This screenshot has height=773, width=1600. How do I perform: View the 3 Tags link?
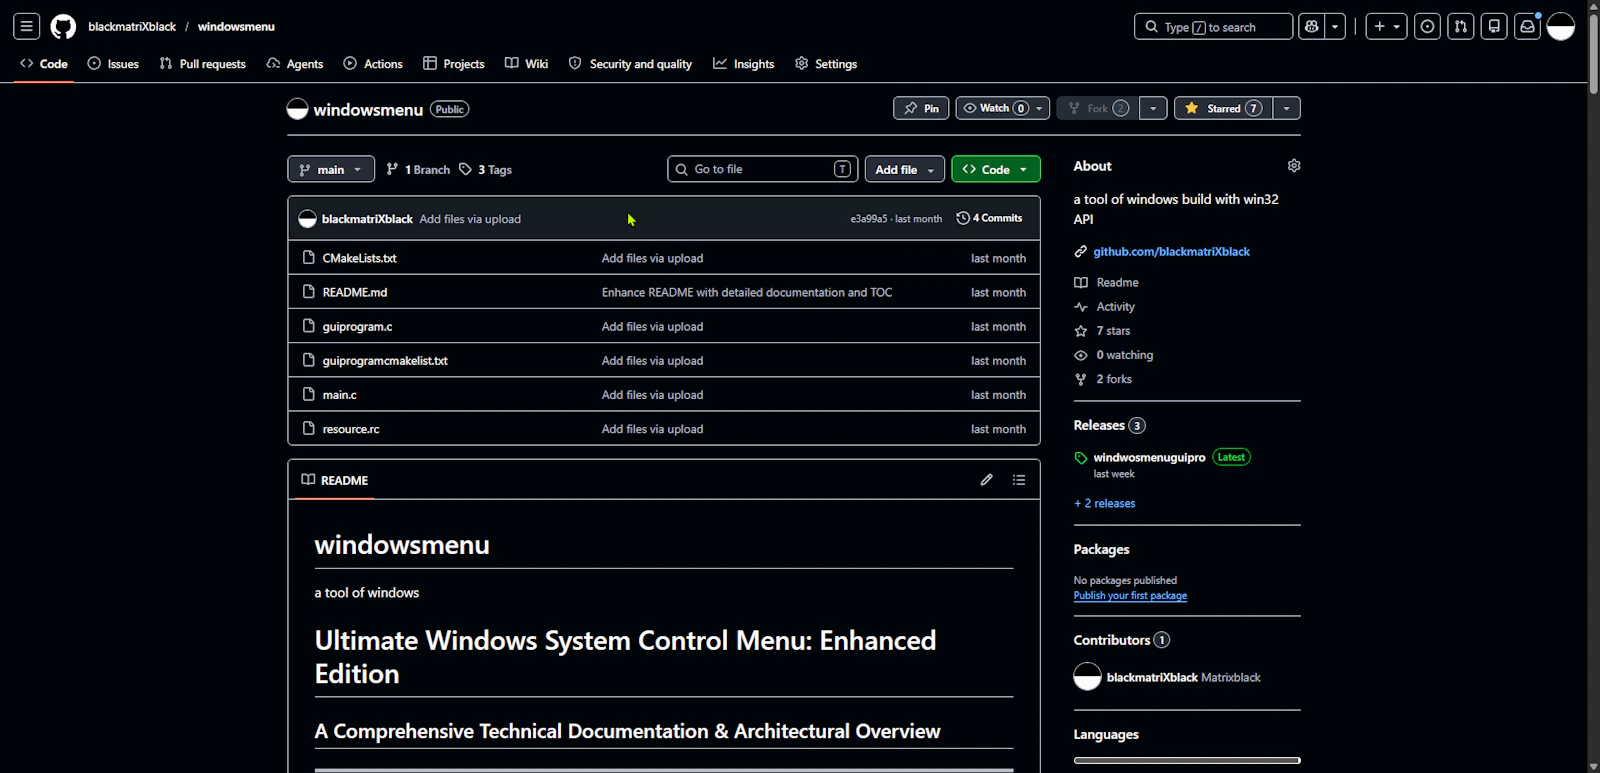pyautogui.click(x=486, y=170)
